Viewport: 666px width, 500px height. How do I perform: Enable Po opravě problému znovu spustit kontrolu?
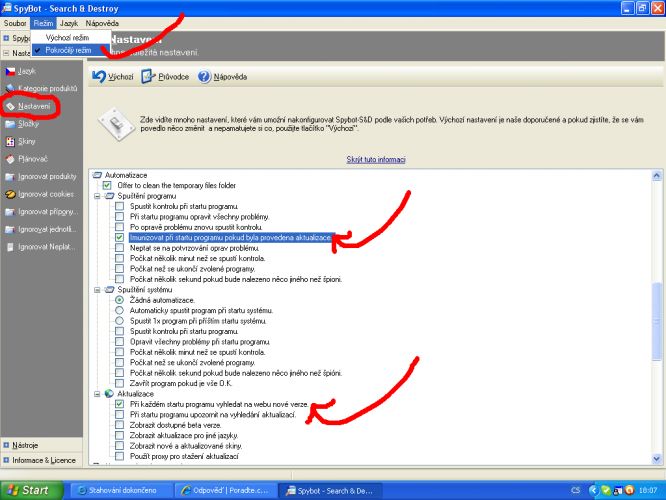[x=119, y=227]
